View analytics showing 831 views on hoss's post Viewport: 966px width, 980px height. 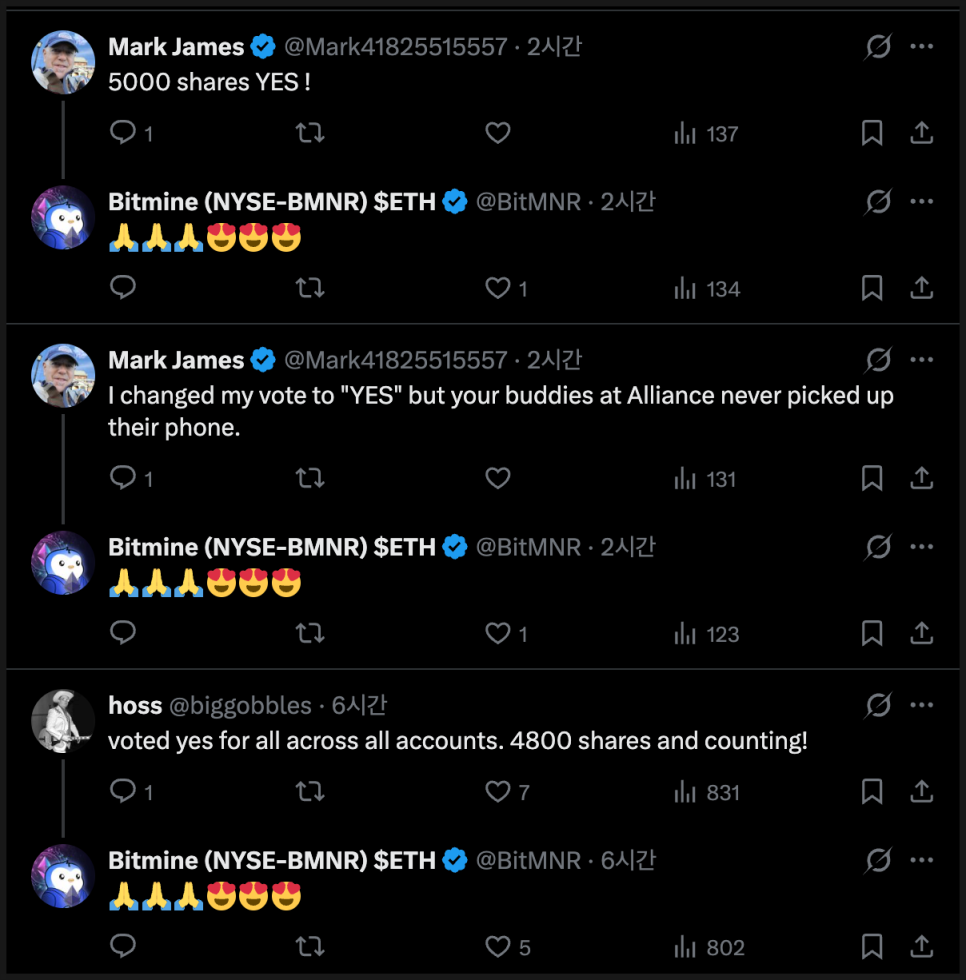tap(706, 792)
